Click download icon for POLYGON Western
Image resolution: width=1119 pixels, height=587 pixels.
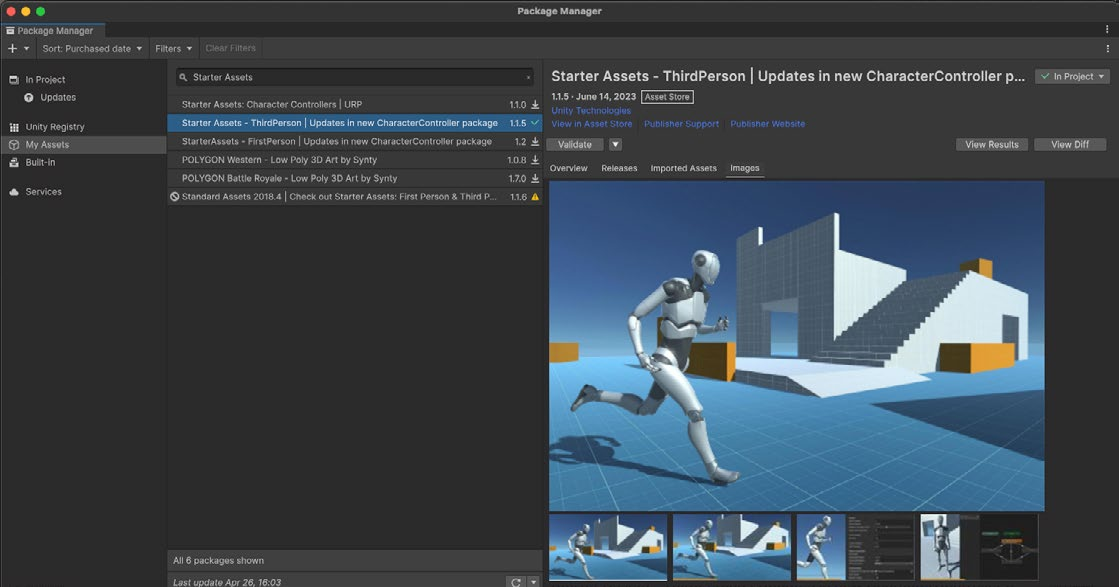point(535,160)
